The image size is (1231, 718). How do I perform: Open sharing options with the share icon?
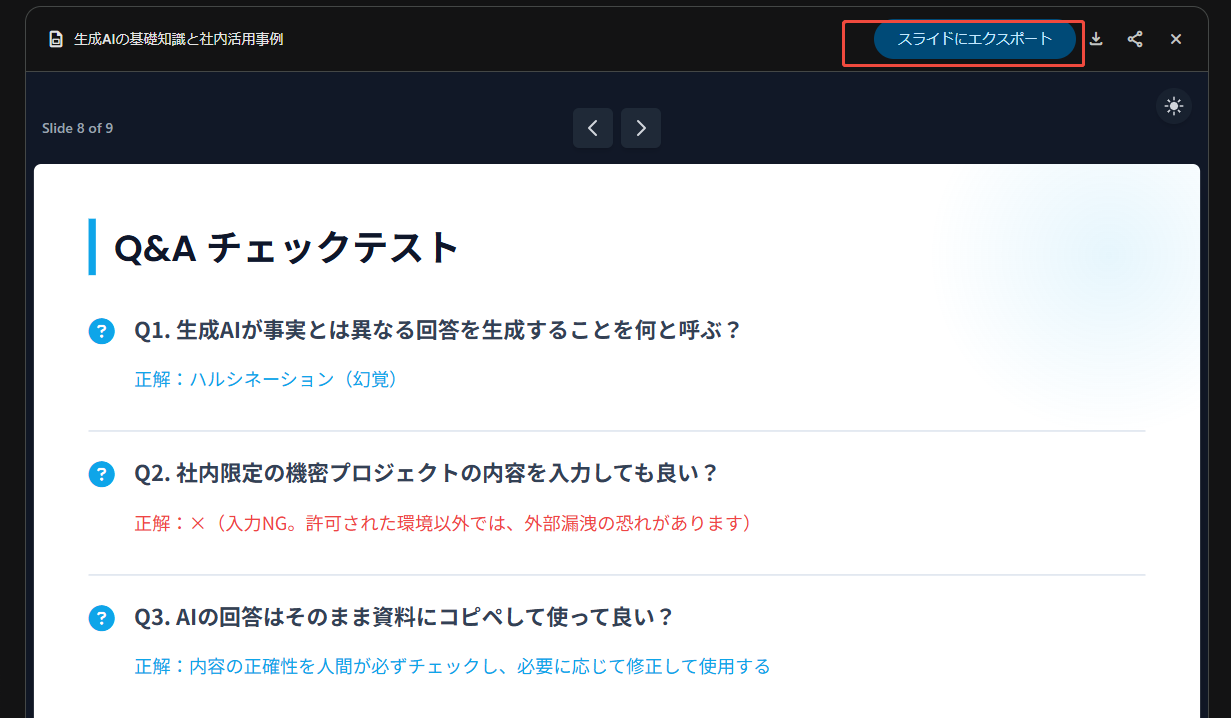point(1135,39)
